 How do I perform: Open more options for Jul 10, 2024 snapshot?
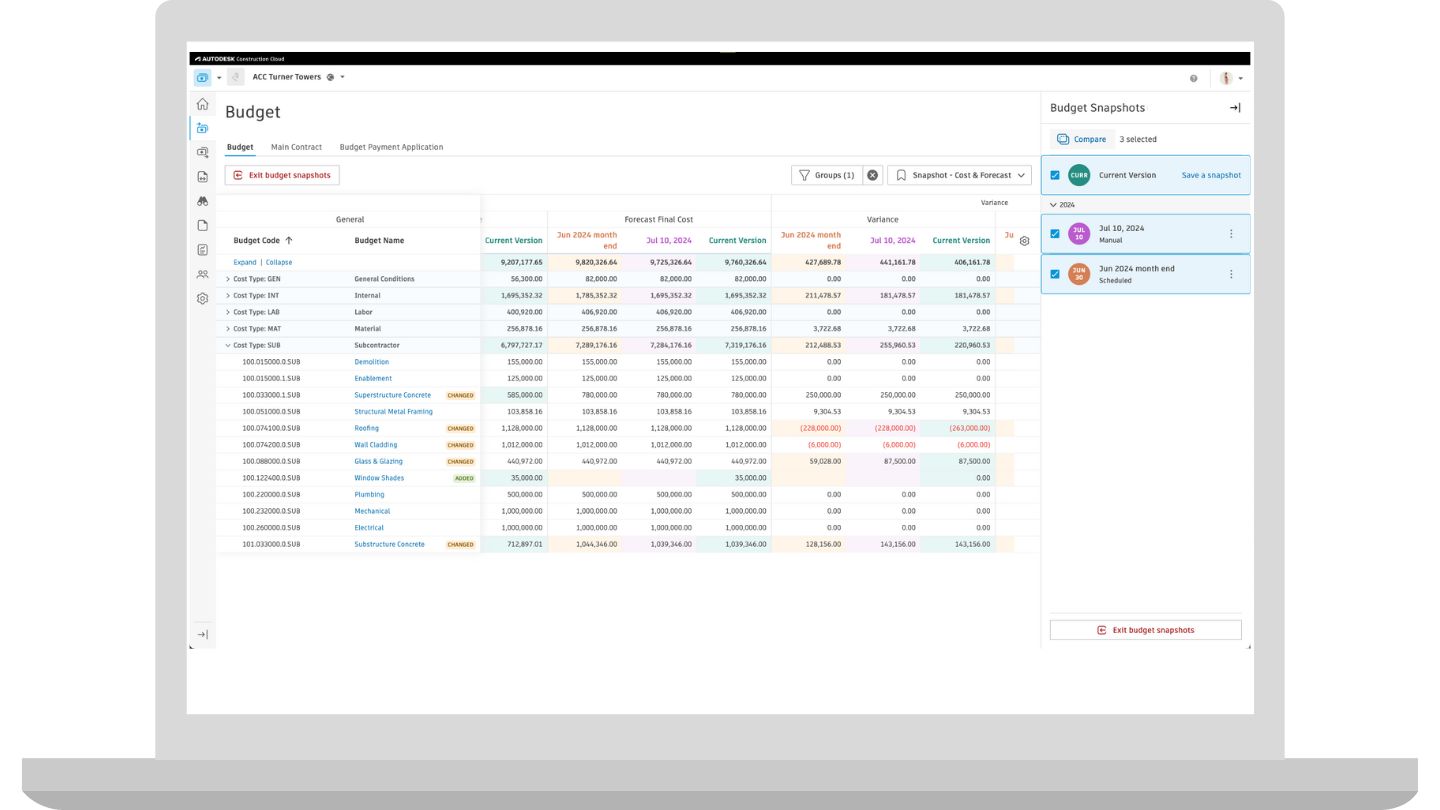[x=1231, y=234]
